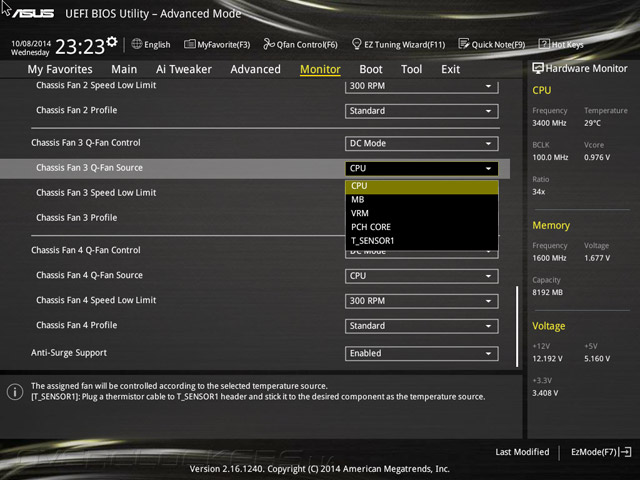Go to the Advanced tab
Screen dimensions: 640x480
(x=256, y=69)
